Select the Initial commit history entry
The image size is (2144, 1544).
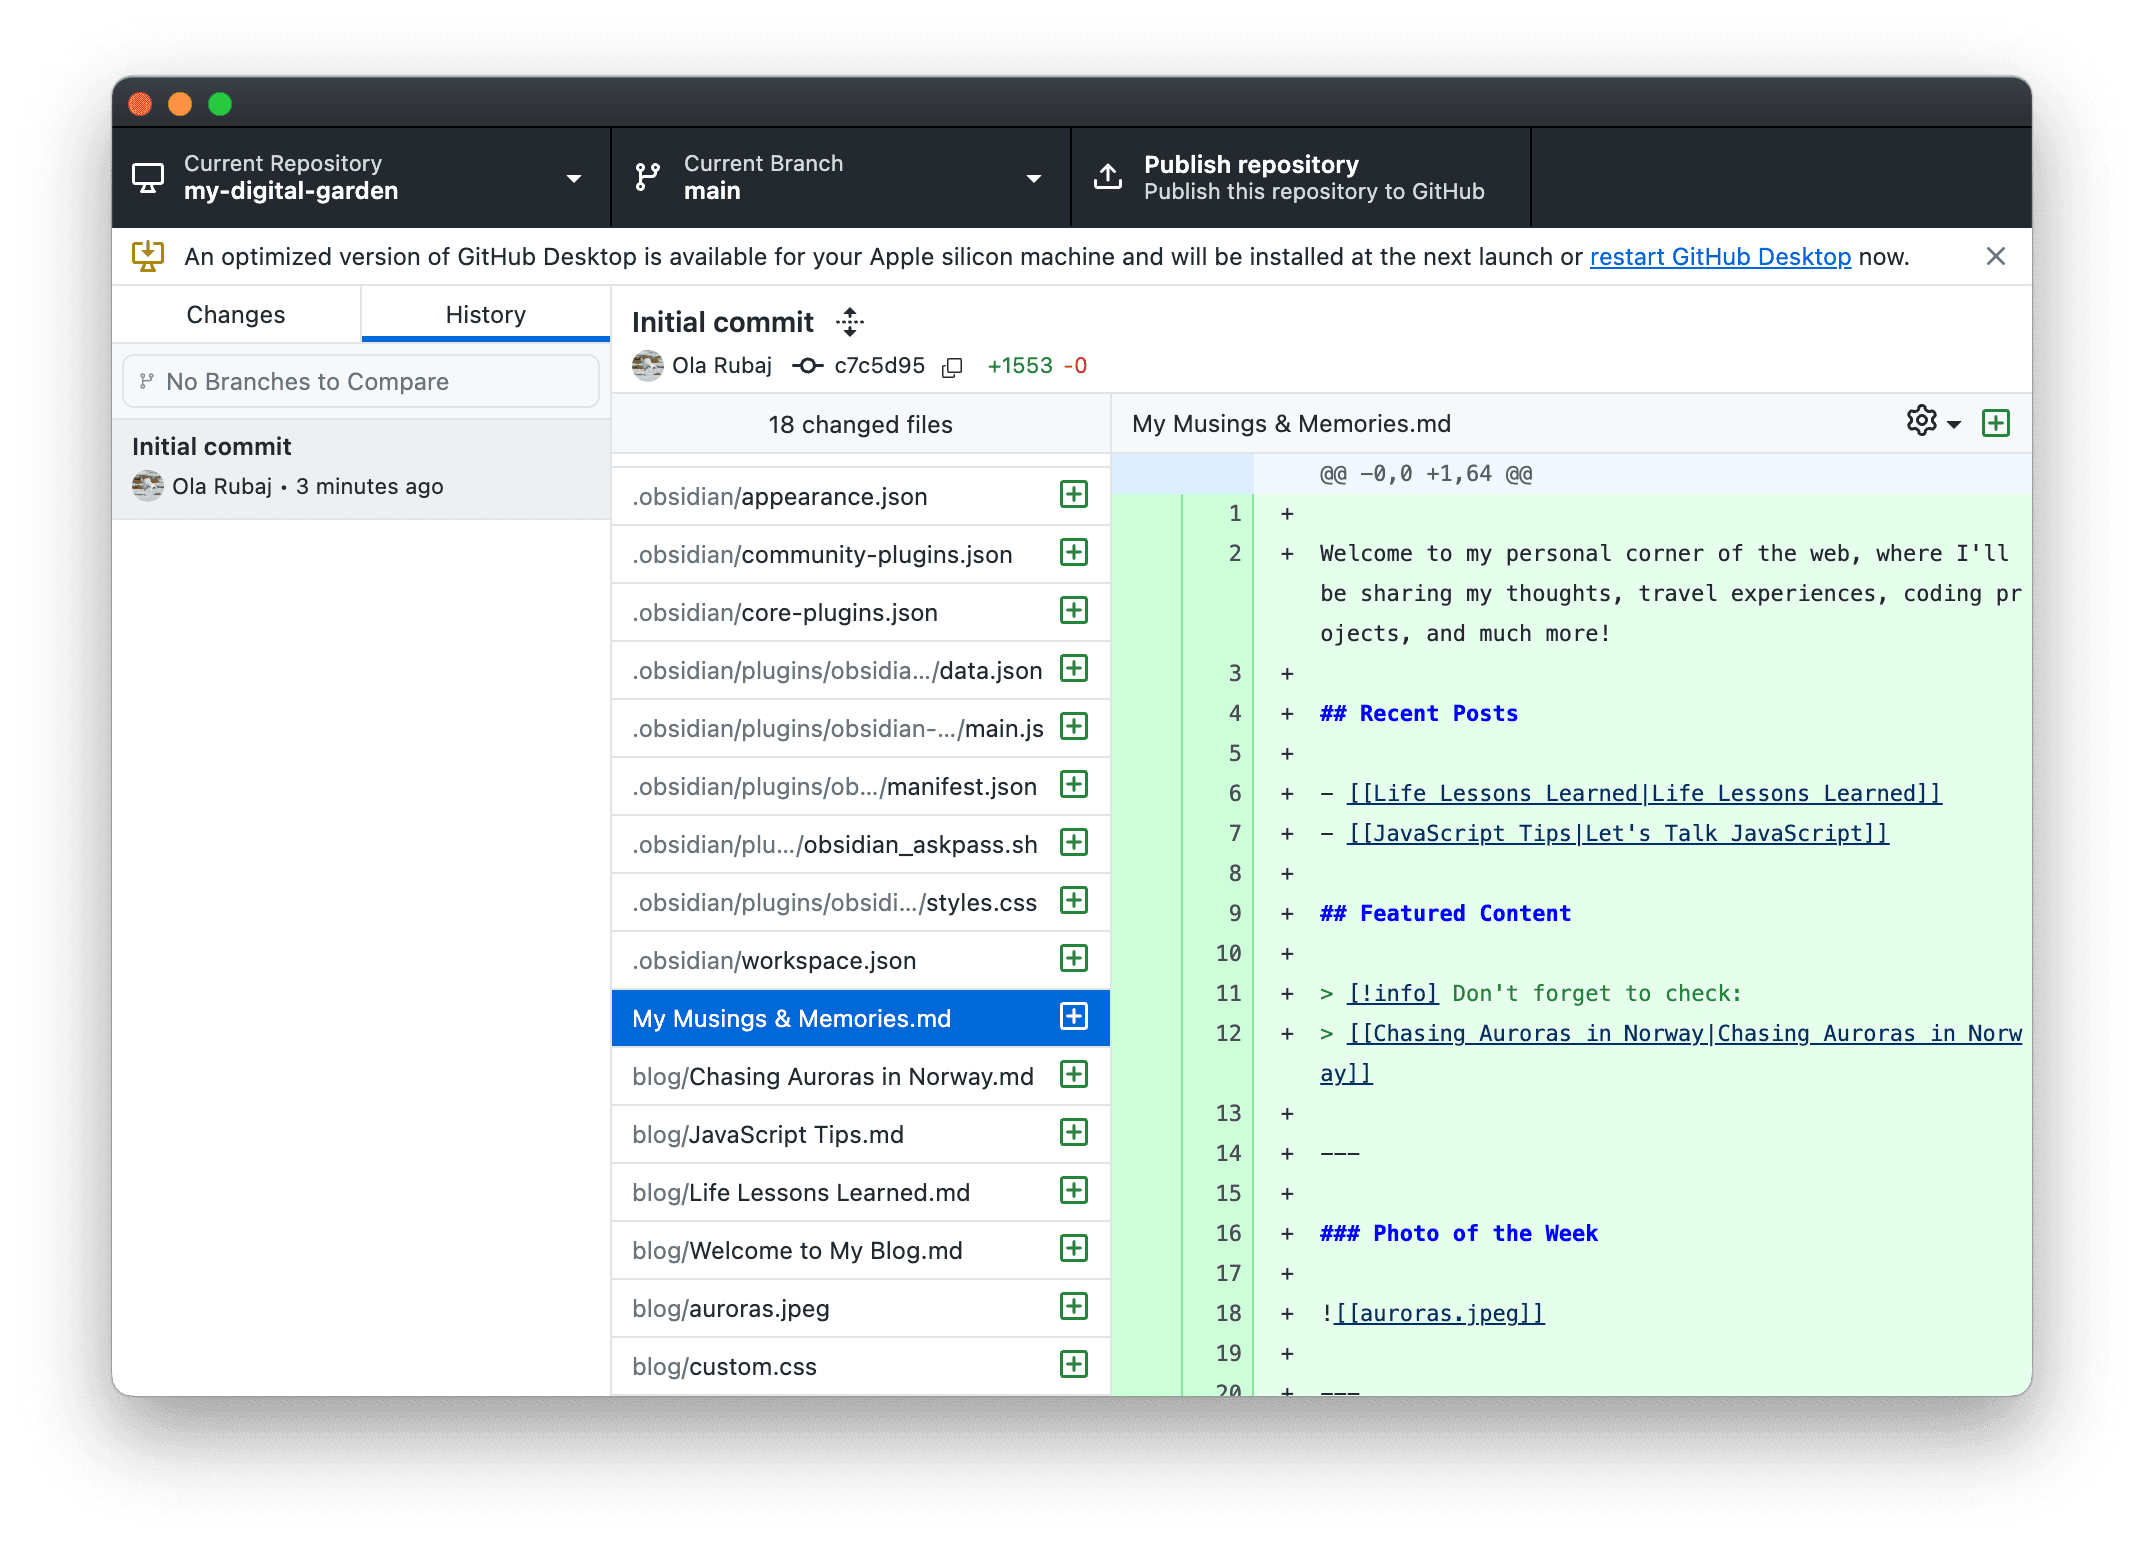click(361, 467)
